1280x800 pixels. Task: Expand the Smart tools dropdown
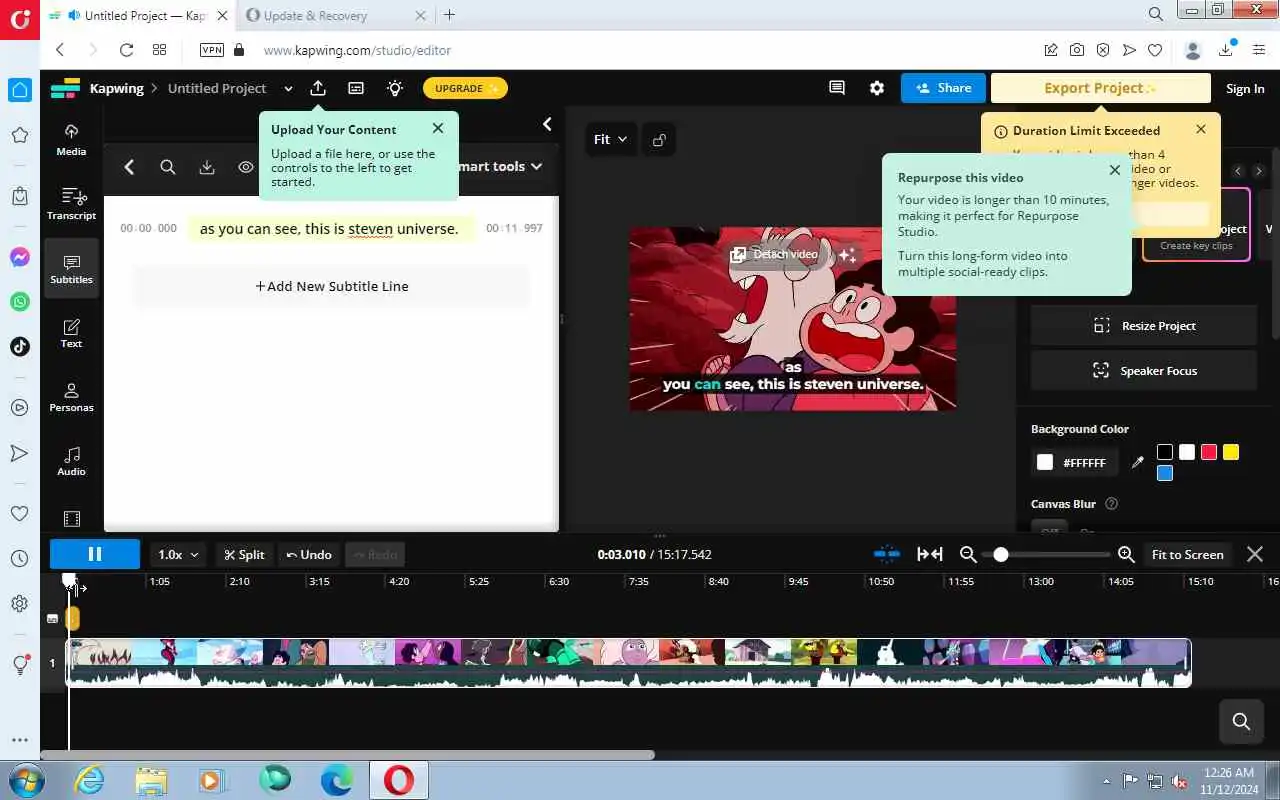point(500,166)
